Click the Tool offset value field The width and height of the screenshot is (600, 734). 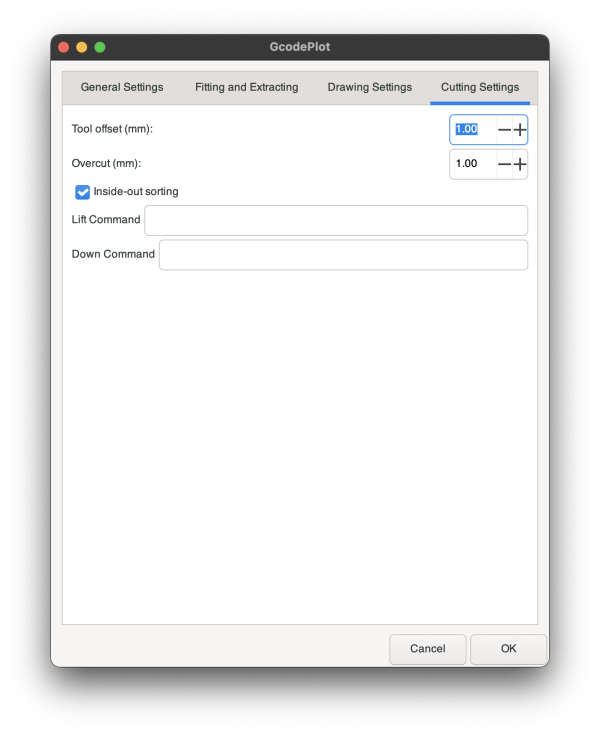click(x=473, y=130)
